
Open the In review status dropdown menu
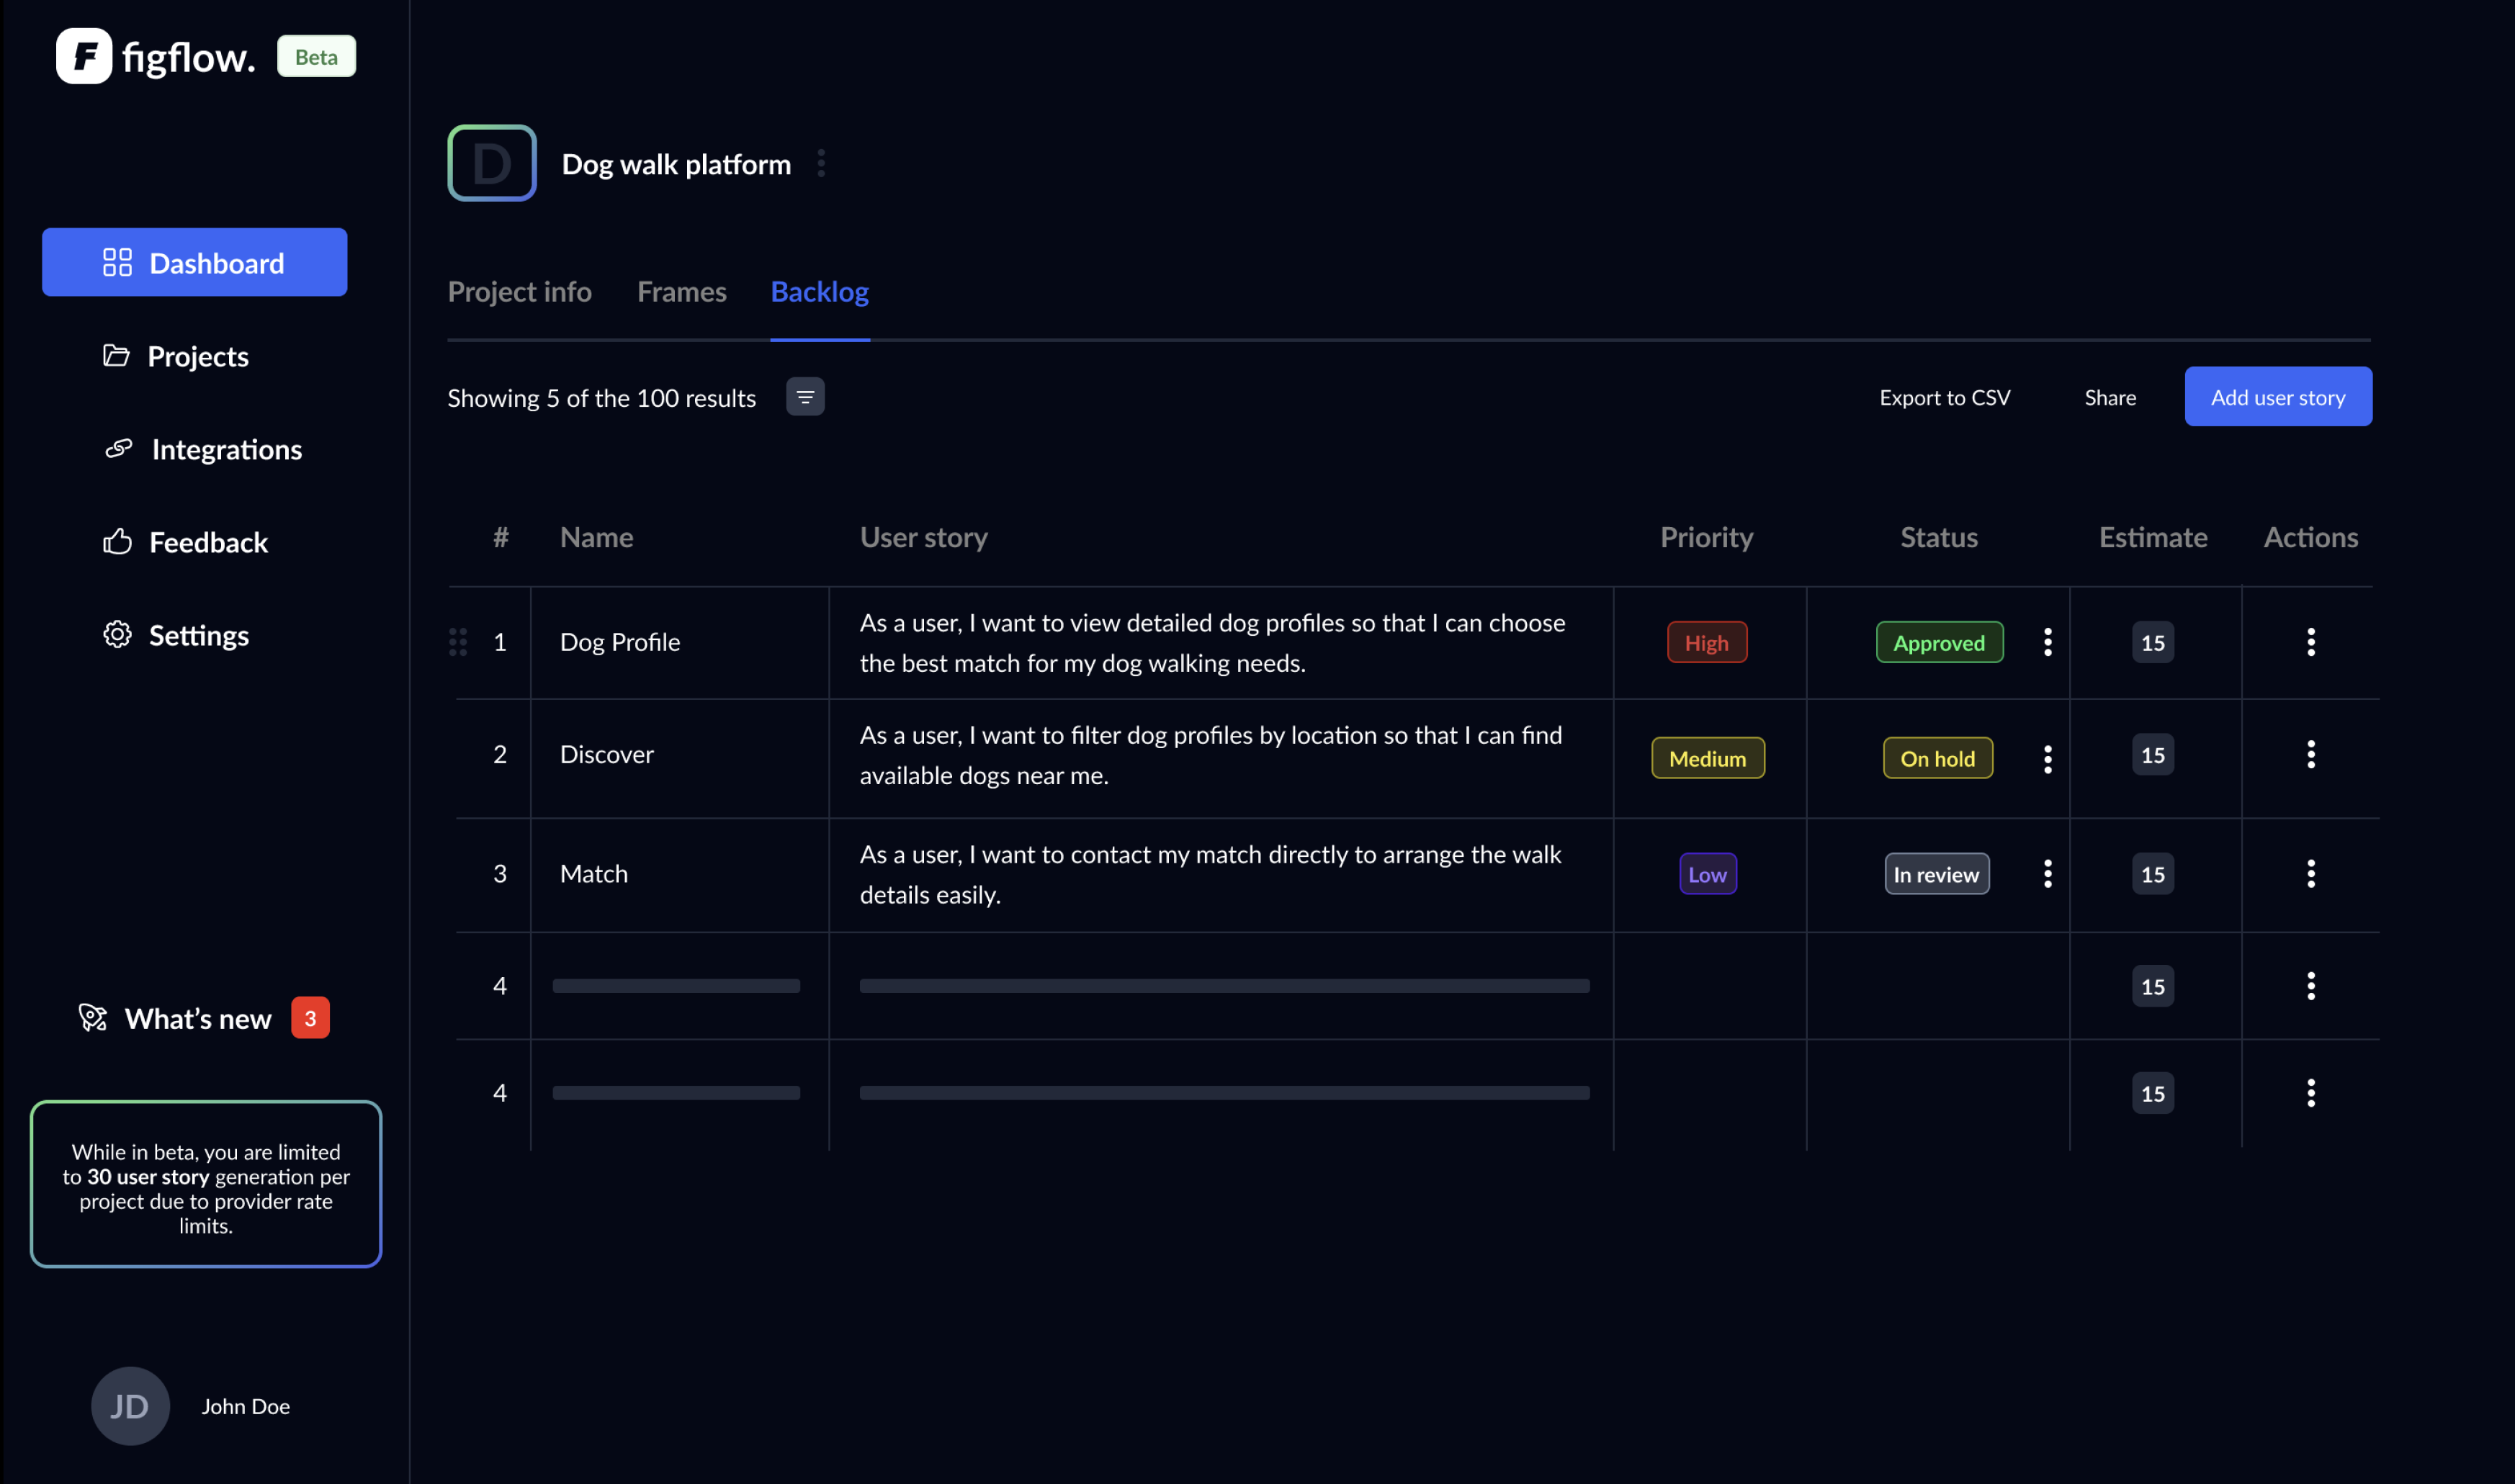2047,874
